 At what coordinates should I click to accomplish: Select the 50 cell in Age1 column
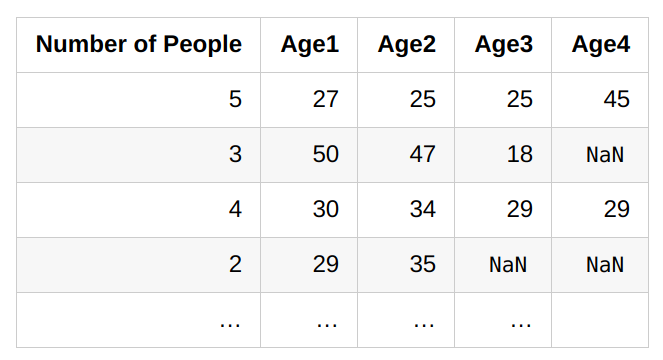click(x=309, y=155)
